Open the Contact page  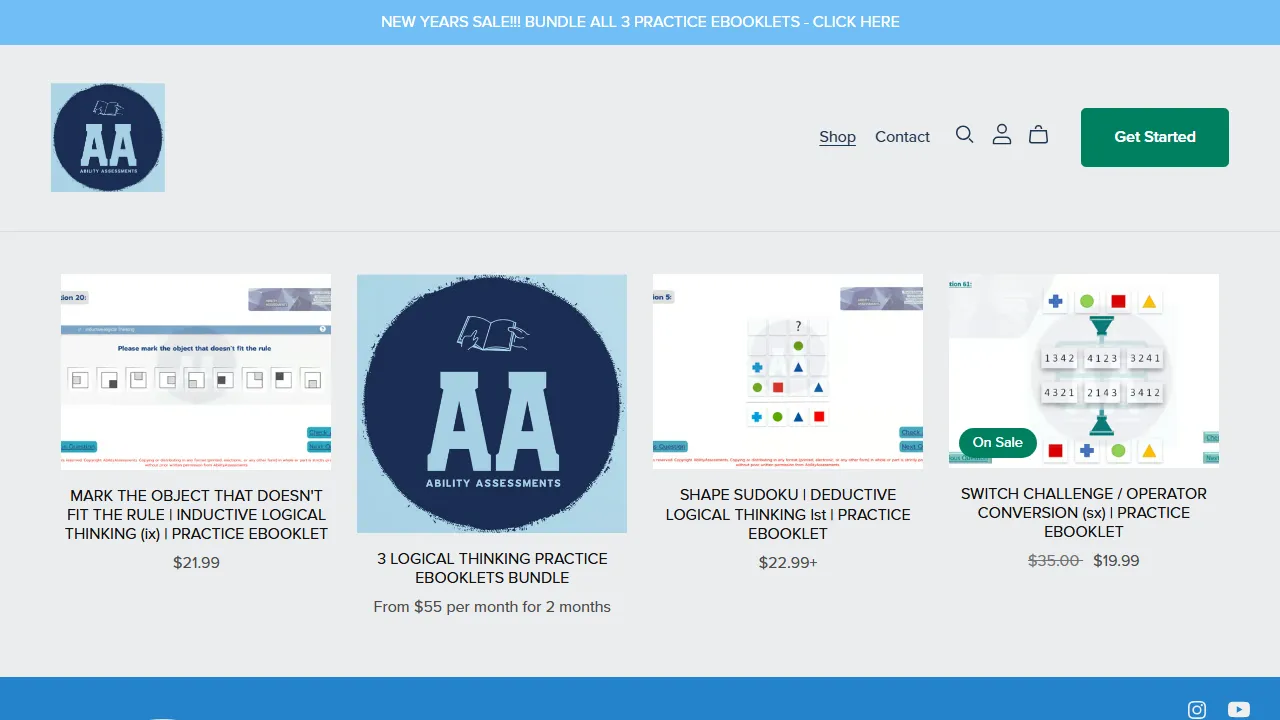pyautogui.click(x=902, y=136)
